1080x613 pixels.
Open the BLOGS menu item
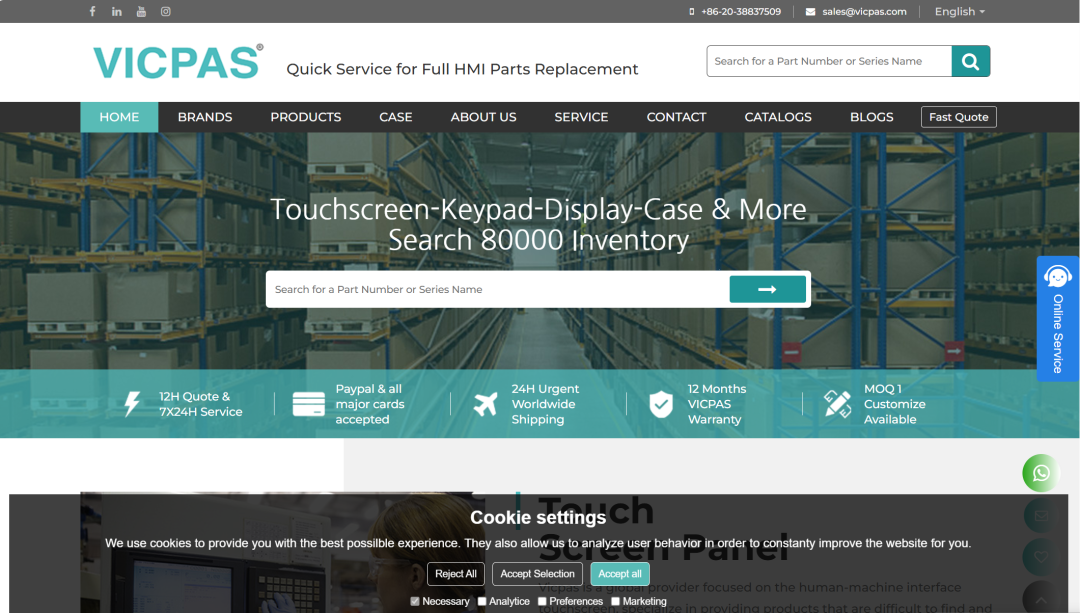coord(871,117)
